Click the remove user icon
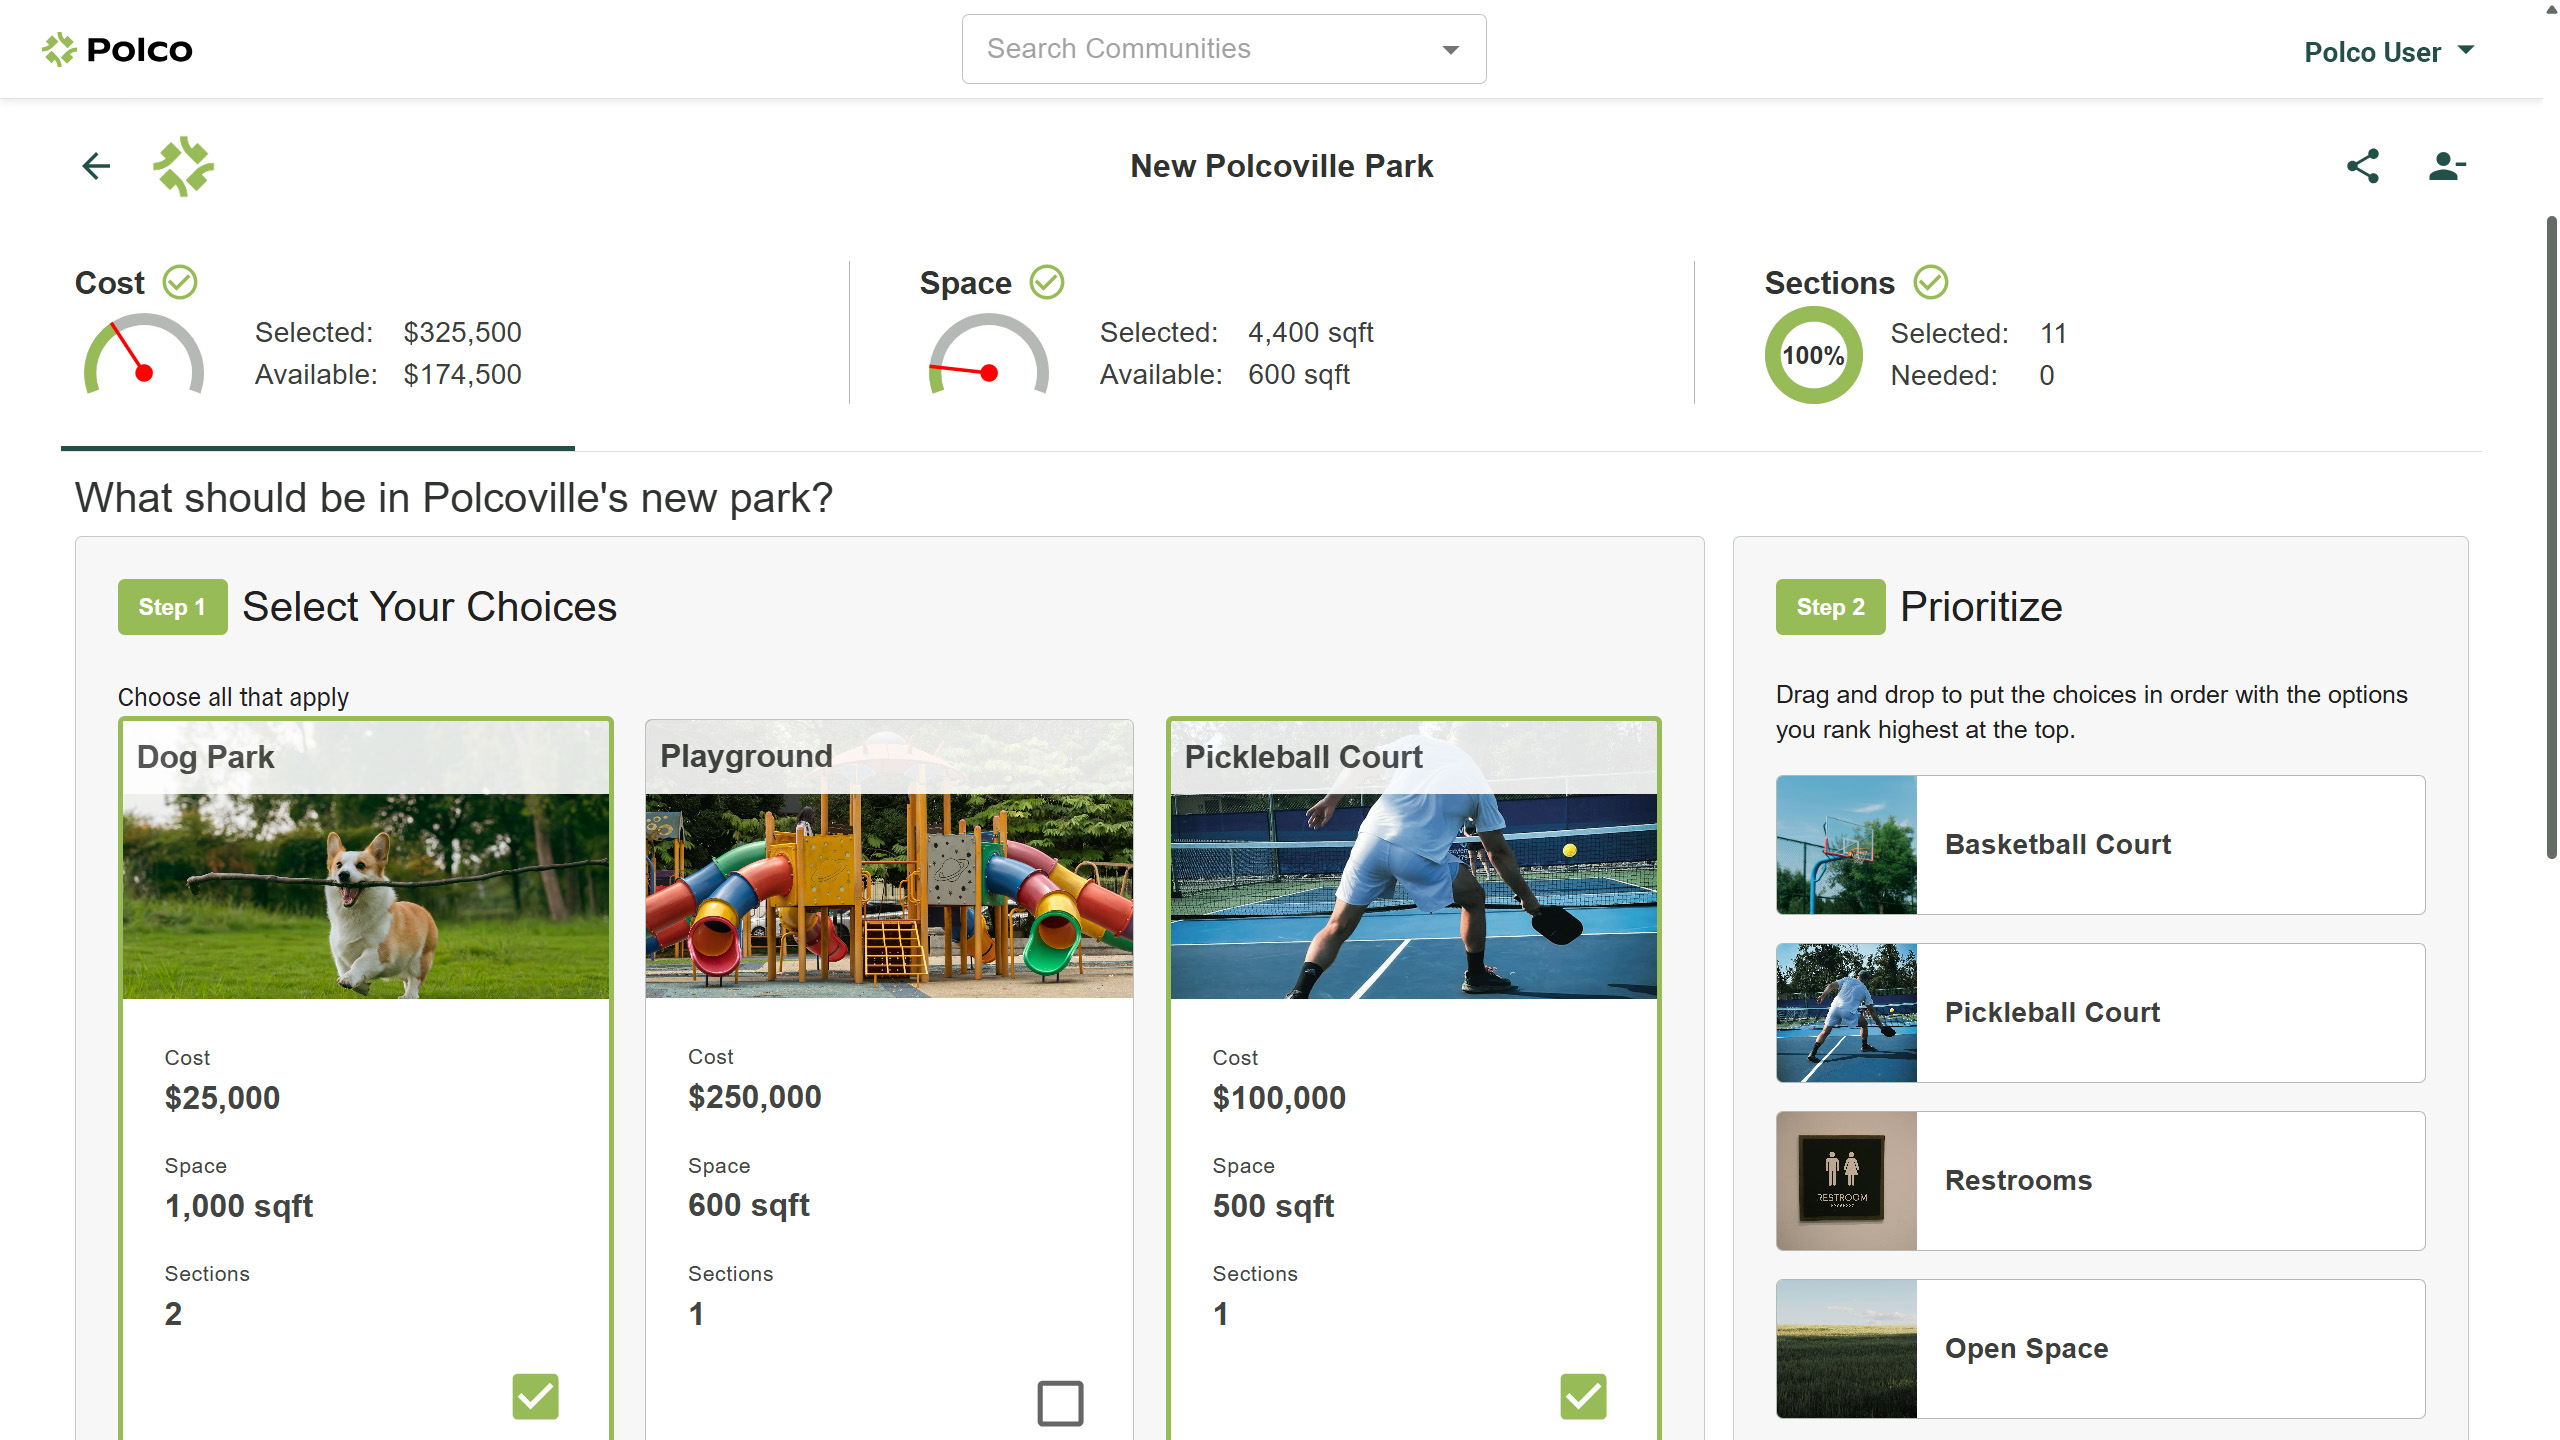The image size is (2560, 1440). pos(2446,166)
